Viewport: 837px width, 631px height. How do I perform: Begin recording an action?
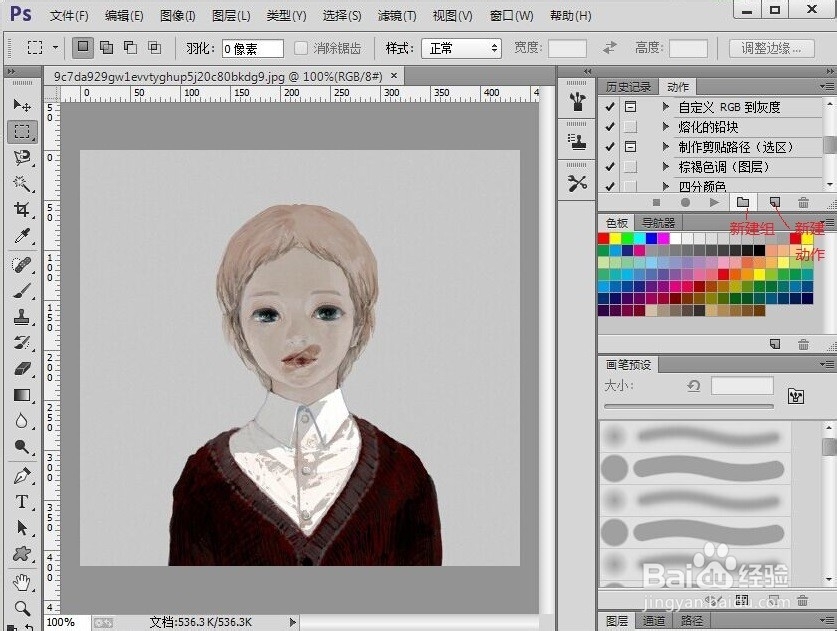[685, 202]
